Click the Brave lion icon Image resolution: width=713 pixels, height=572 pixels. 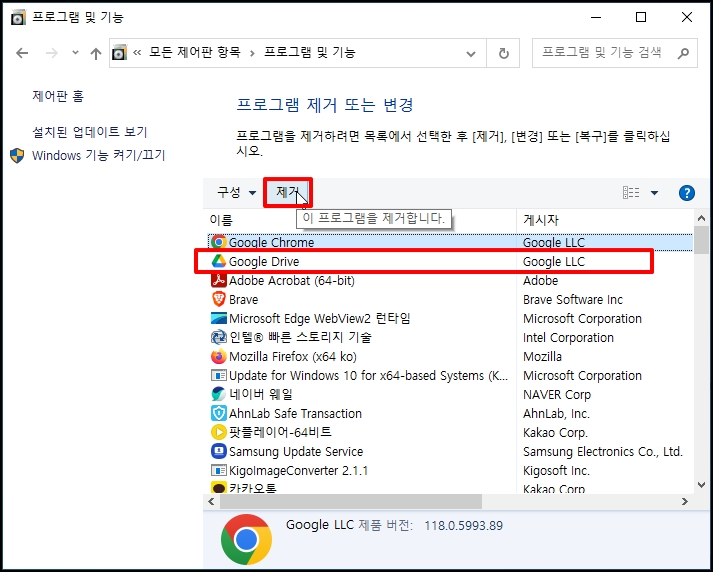tap(219, 299)
